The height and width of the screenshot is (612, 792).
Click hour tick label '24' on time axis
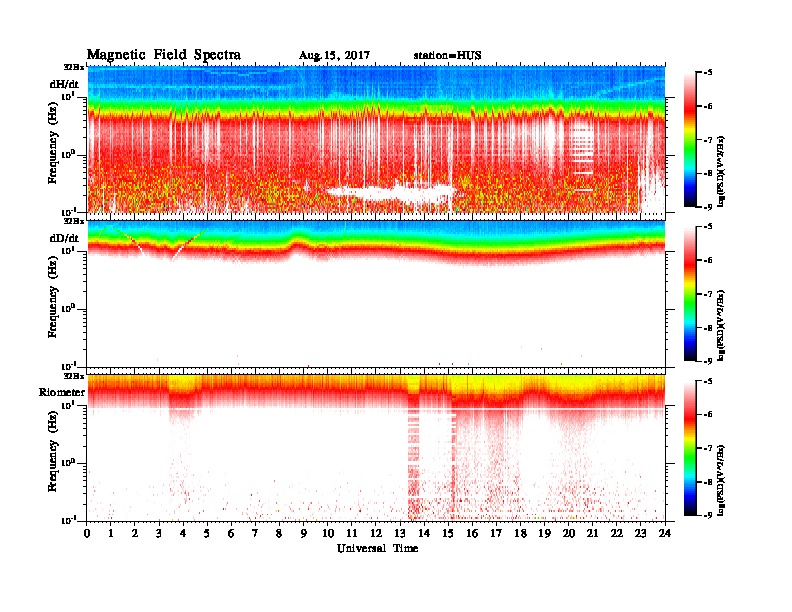pos(665,534)
